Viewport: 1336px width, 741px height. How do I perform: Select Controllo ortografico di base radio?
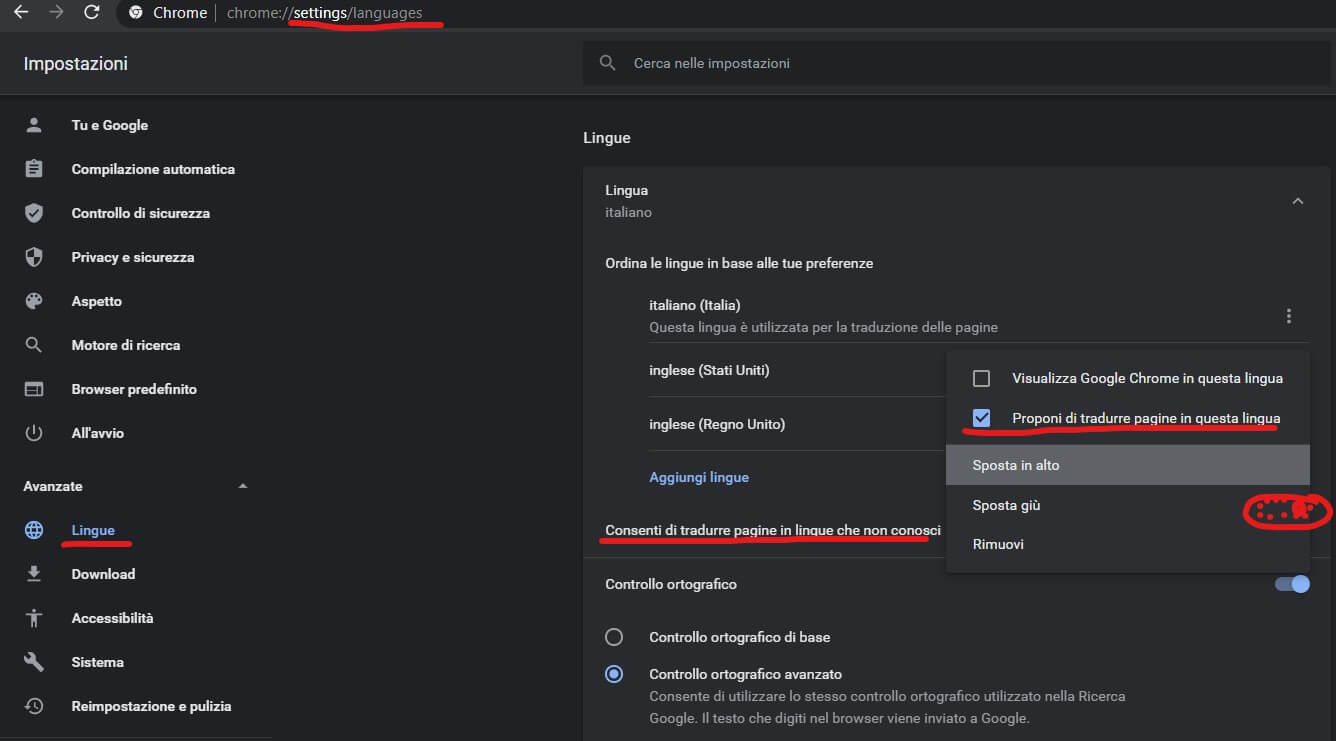click(x=614, y=637)
